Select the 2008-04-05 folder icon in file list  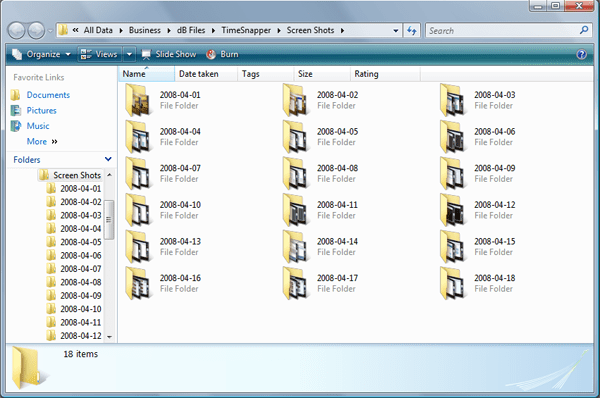(x=295, y=137)
